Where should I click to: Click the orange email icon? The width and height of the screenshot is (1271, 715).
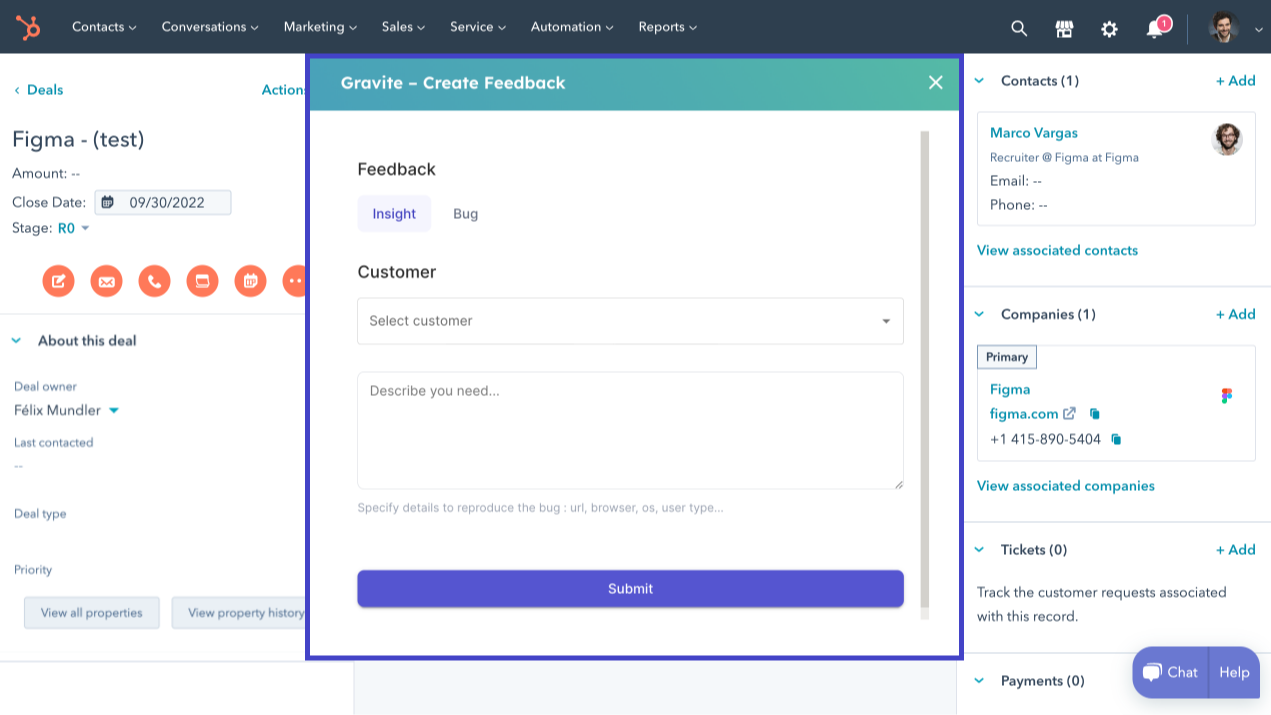pos(106,281)
